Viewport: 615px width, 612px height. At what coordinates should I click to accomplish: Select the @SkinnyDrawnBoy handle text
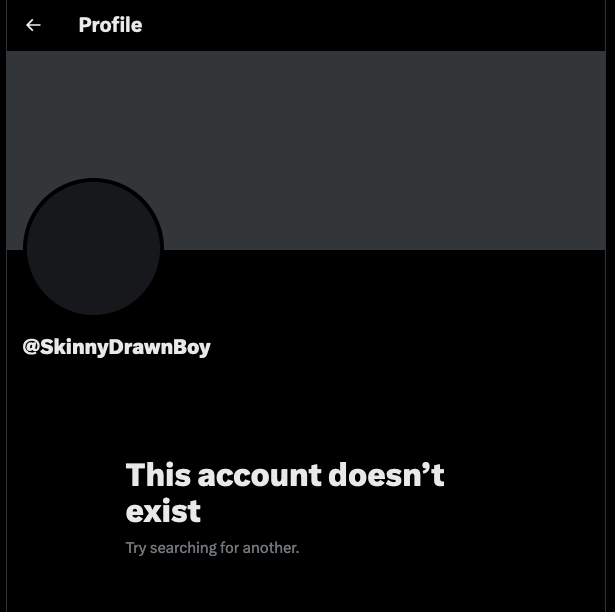tap(116, 347)
